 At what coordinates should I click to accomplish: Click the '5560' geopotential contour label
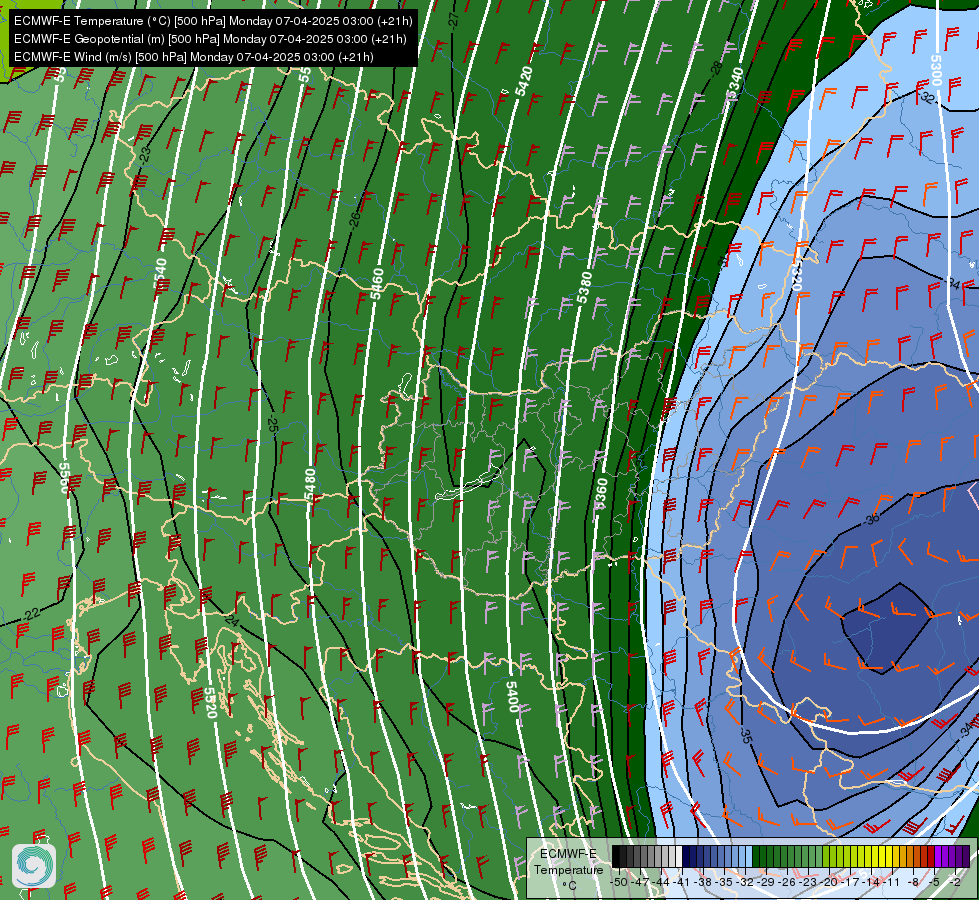(64, 478)
